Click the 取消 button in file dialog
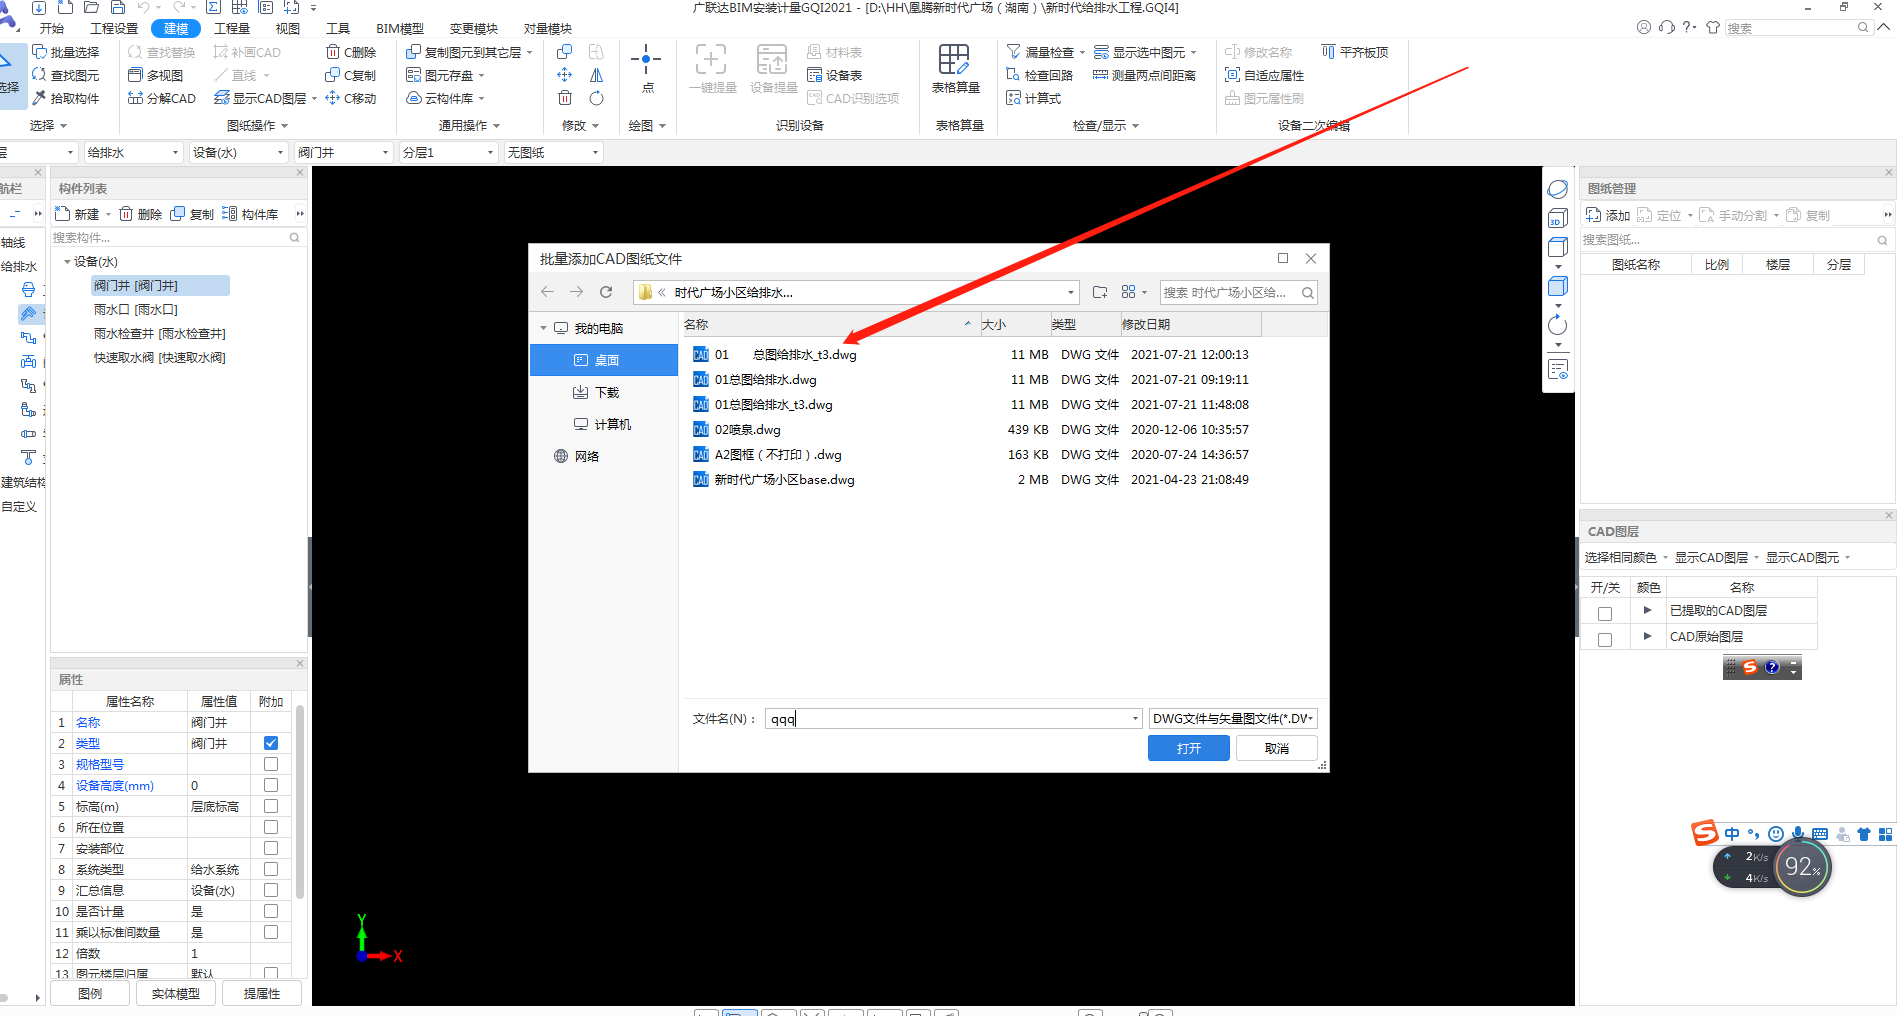 (x=1277, y=748)
